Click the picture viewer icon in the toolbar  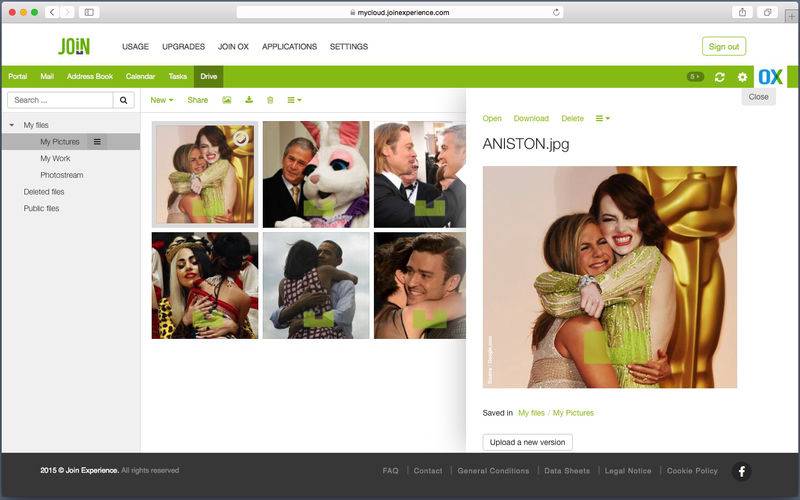coord(227,100)
